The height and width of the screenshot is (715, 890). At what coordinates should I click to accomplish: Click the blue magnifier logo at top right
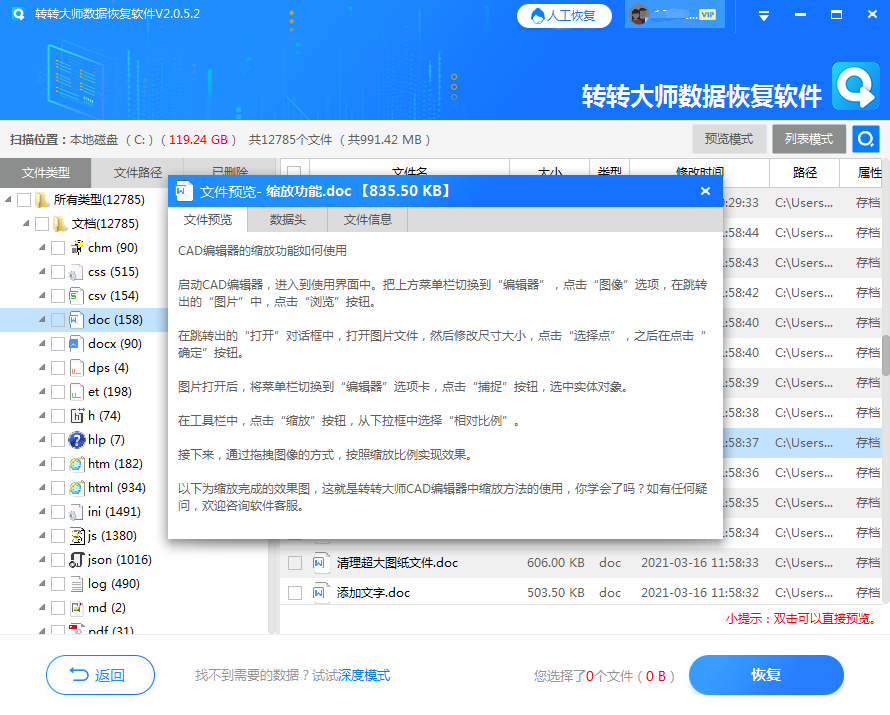coord(856,88)
